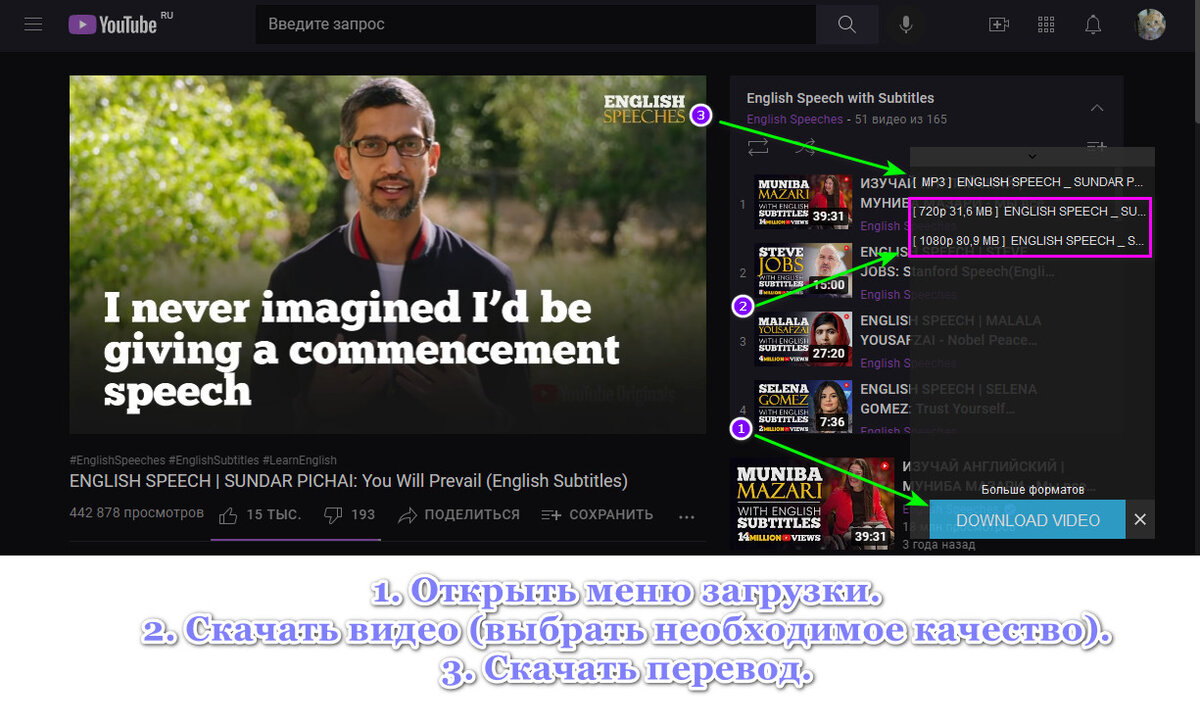Click #EnglishSubtitles hashtag
The width and height of the screenshot is (1200, 725).
[x=214, y=460]
